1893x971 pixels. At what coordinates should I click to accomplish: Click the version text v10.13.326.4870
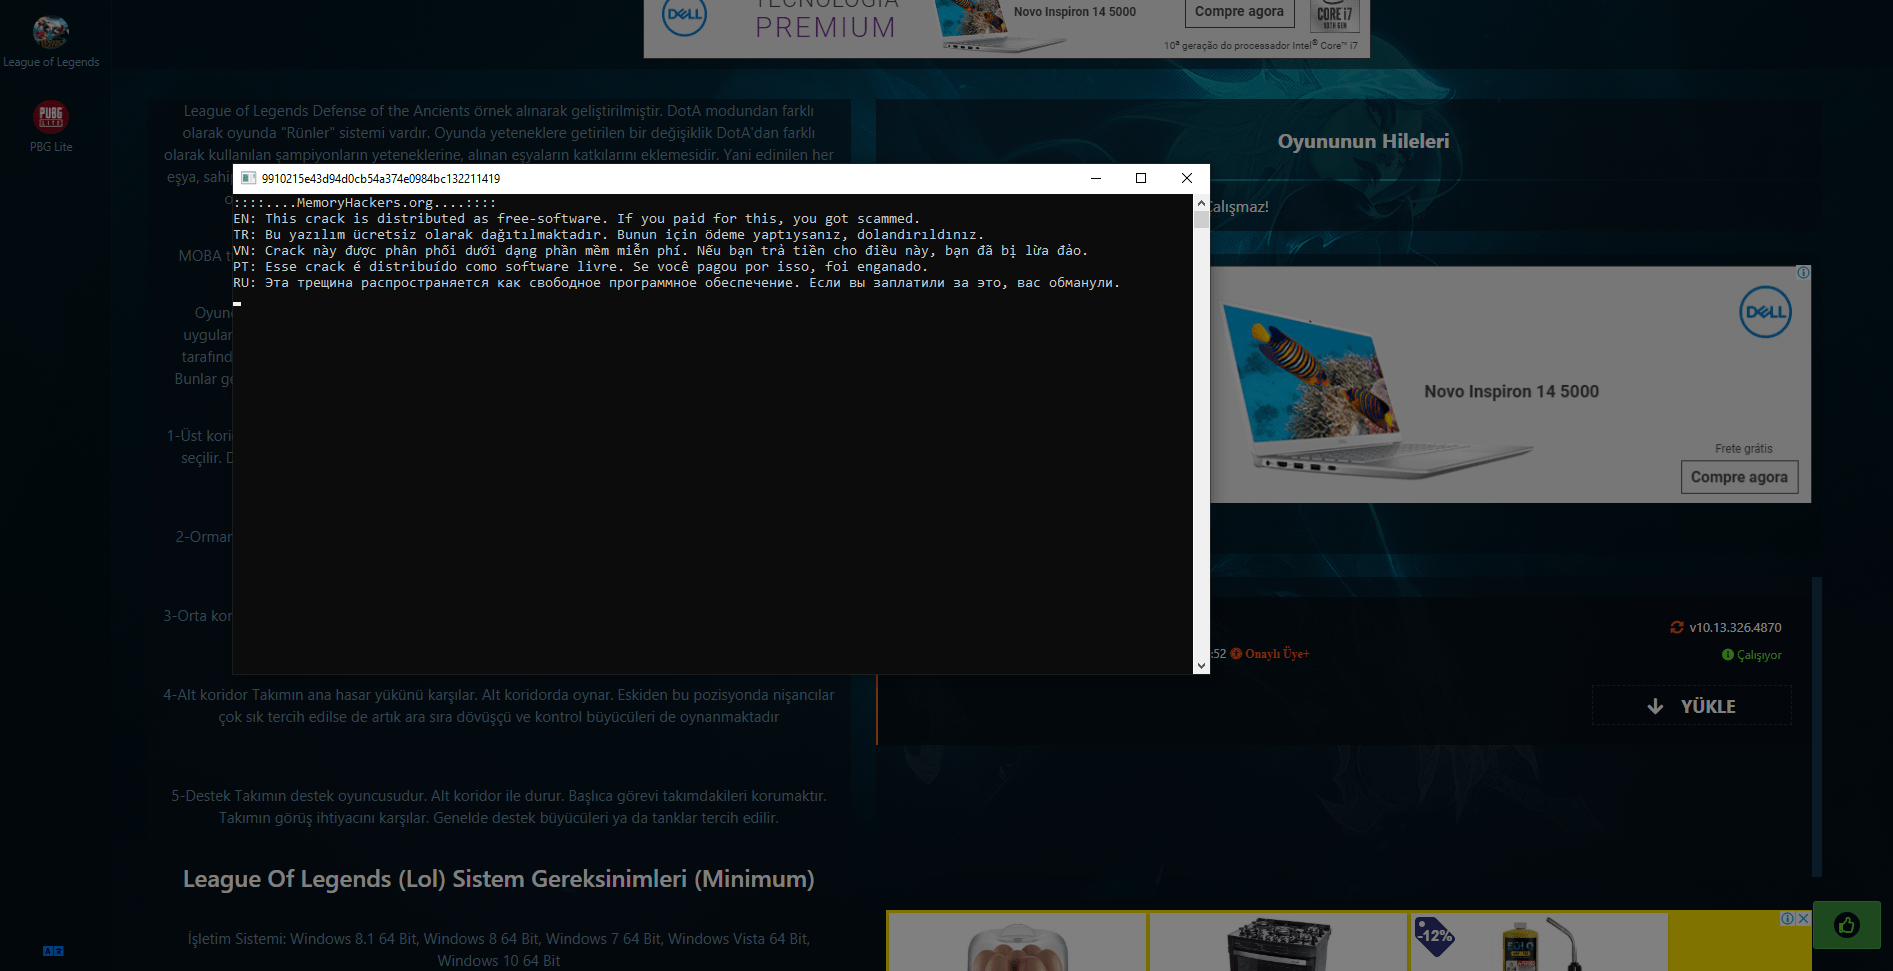pos(1735,627)
